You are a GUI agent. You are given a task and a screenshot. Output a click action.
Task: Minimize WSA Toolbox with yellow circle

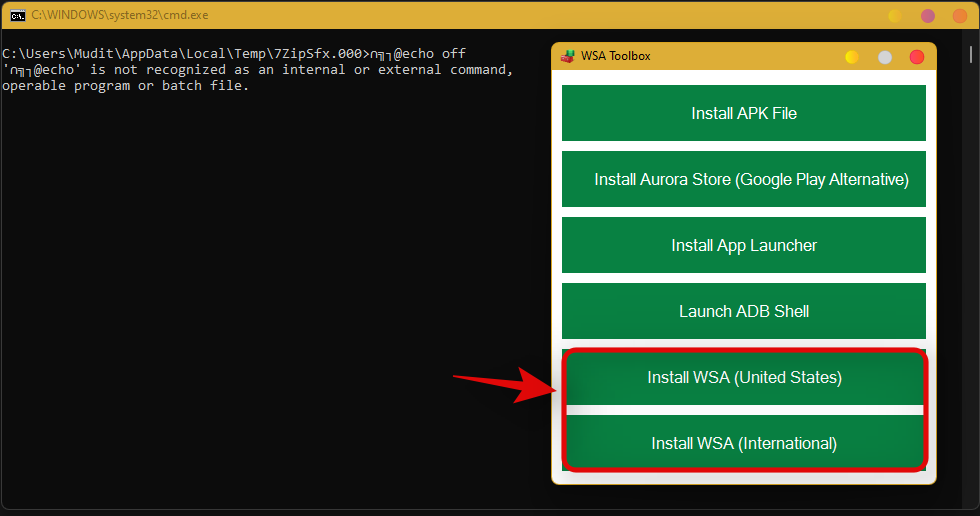click(x=852, y=57)
